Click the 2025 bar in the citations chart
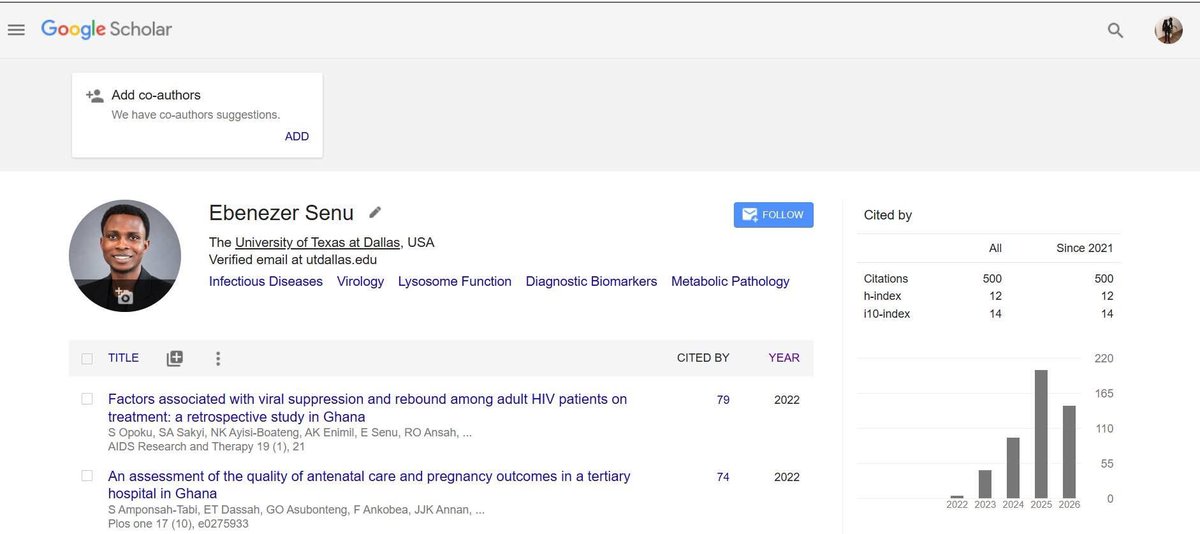Image resolution: width=1200 pixels, height=534 pixels. click(1041, 434)
